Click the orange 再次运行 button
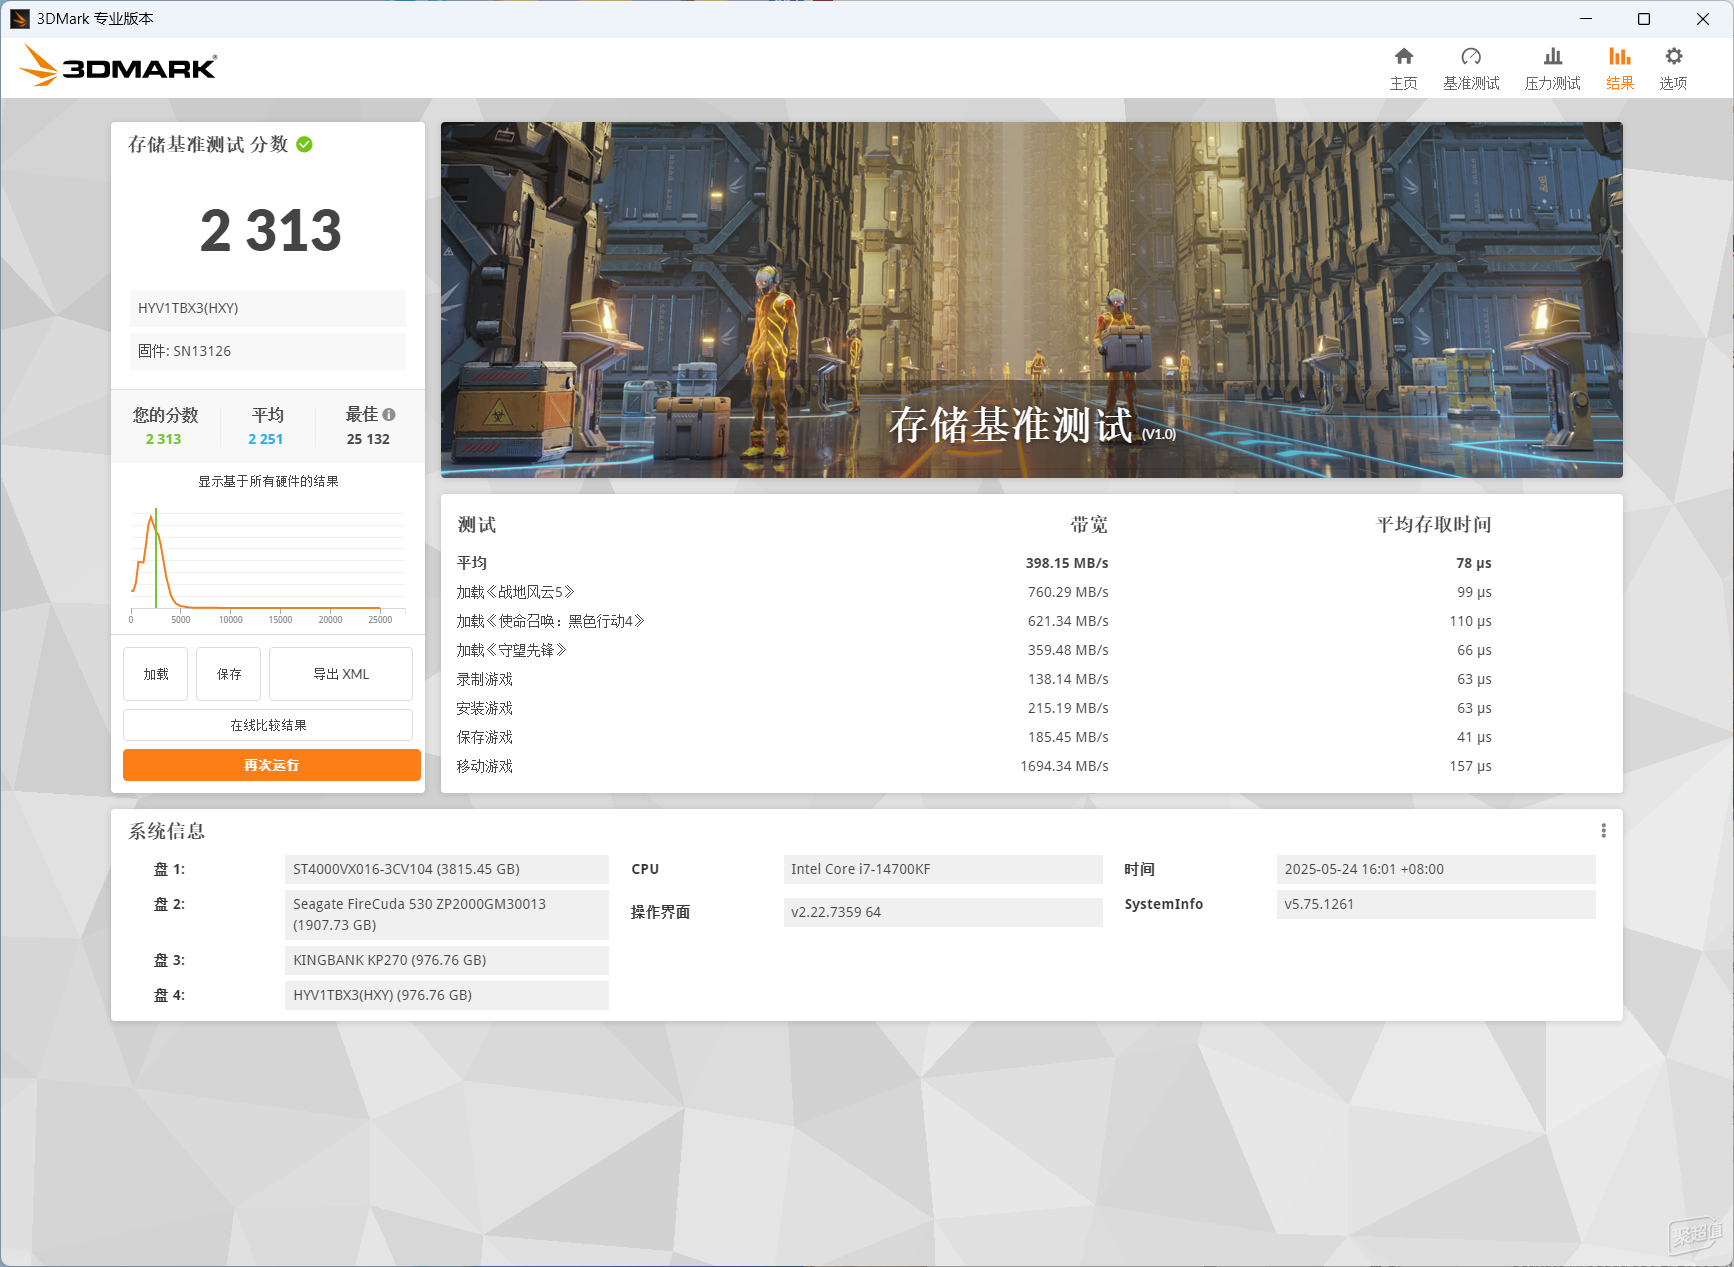Image resolution: width=1734 pixels, height=1267 pixels. [272, 765]
